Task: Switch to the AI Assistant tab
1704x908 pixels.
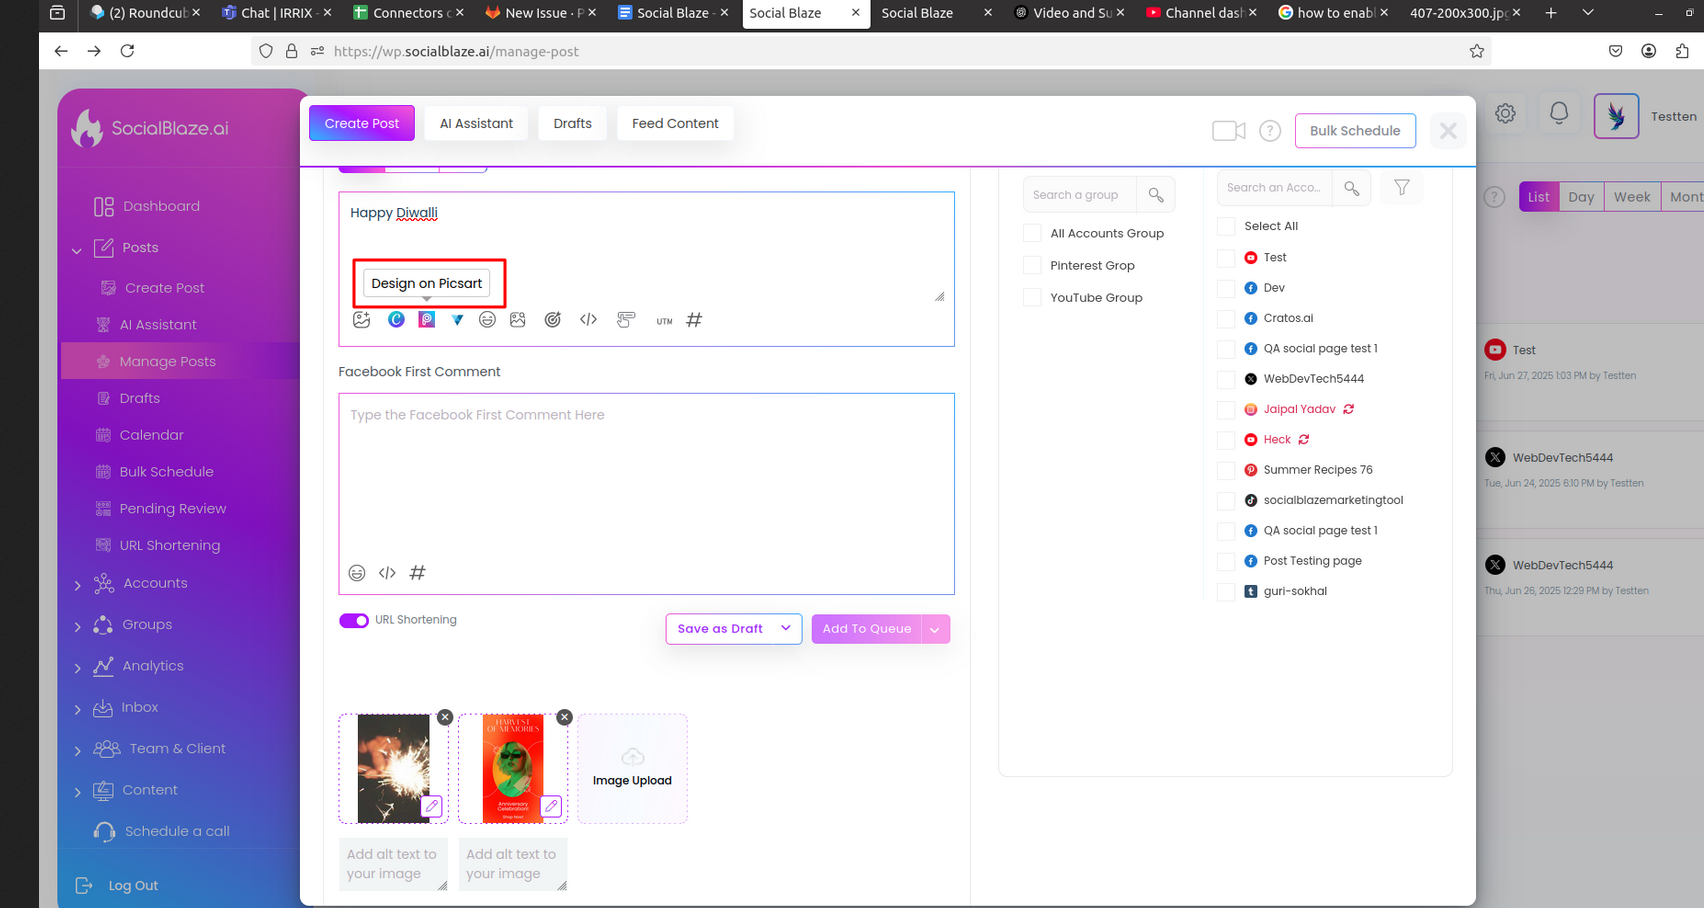Action: click(x=476, y=123)
